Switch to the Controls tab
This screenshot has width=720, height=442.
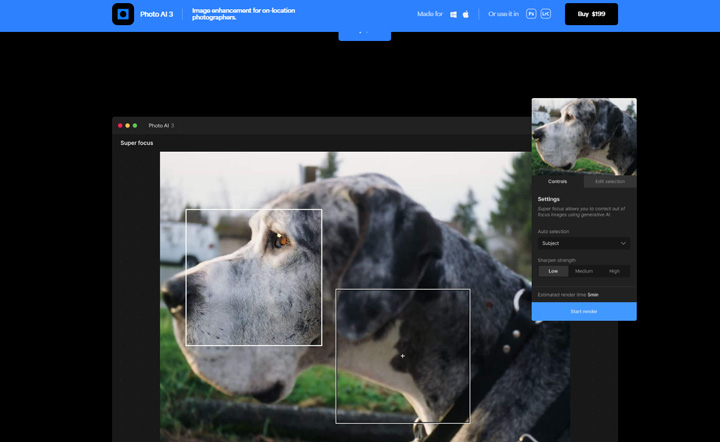pyautogui.click(x=558, y=181)
